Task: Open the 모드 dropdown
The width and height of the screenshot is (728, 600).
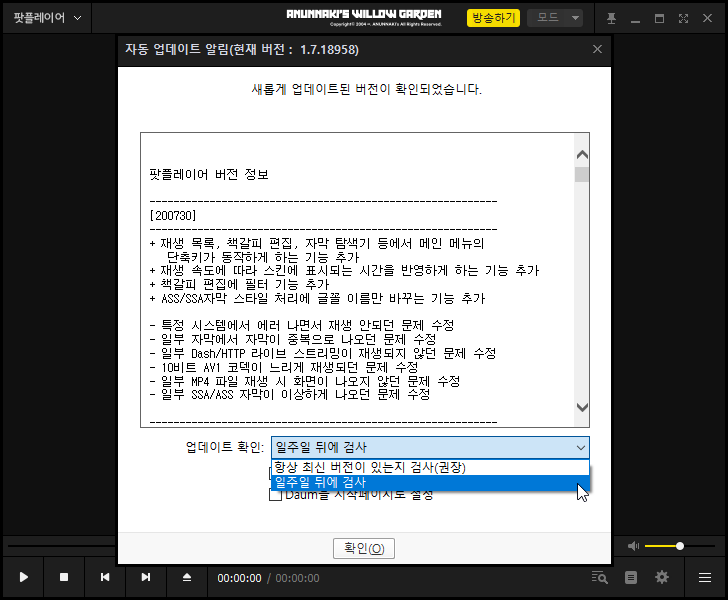Action: tap(555, 18)
